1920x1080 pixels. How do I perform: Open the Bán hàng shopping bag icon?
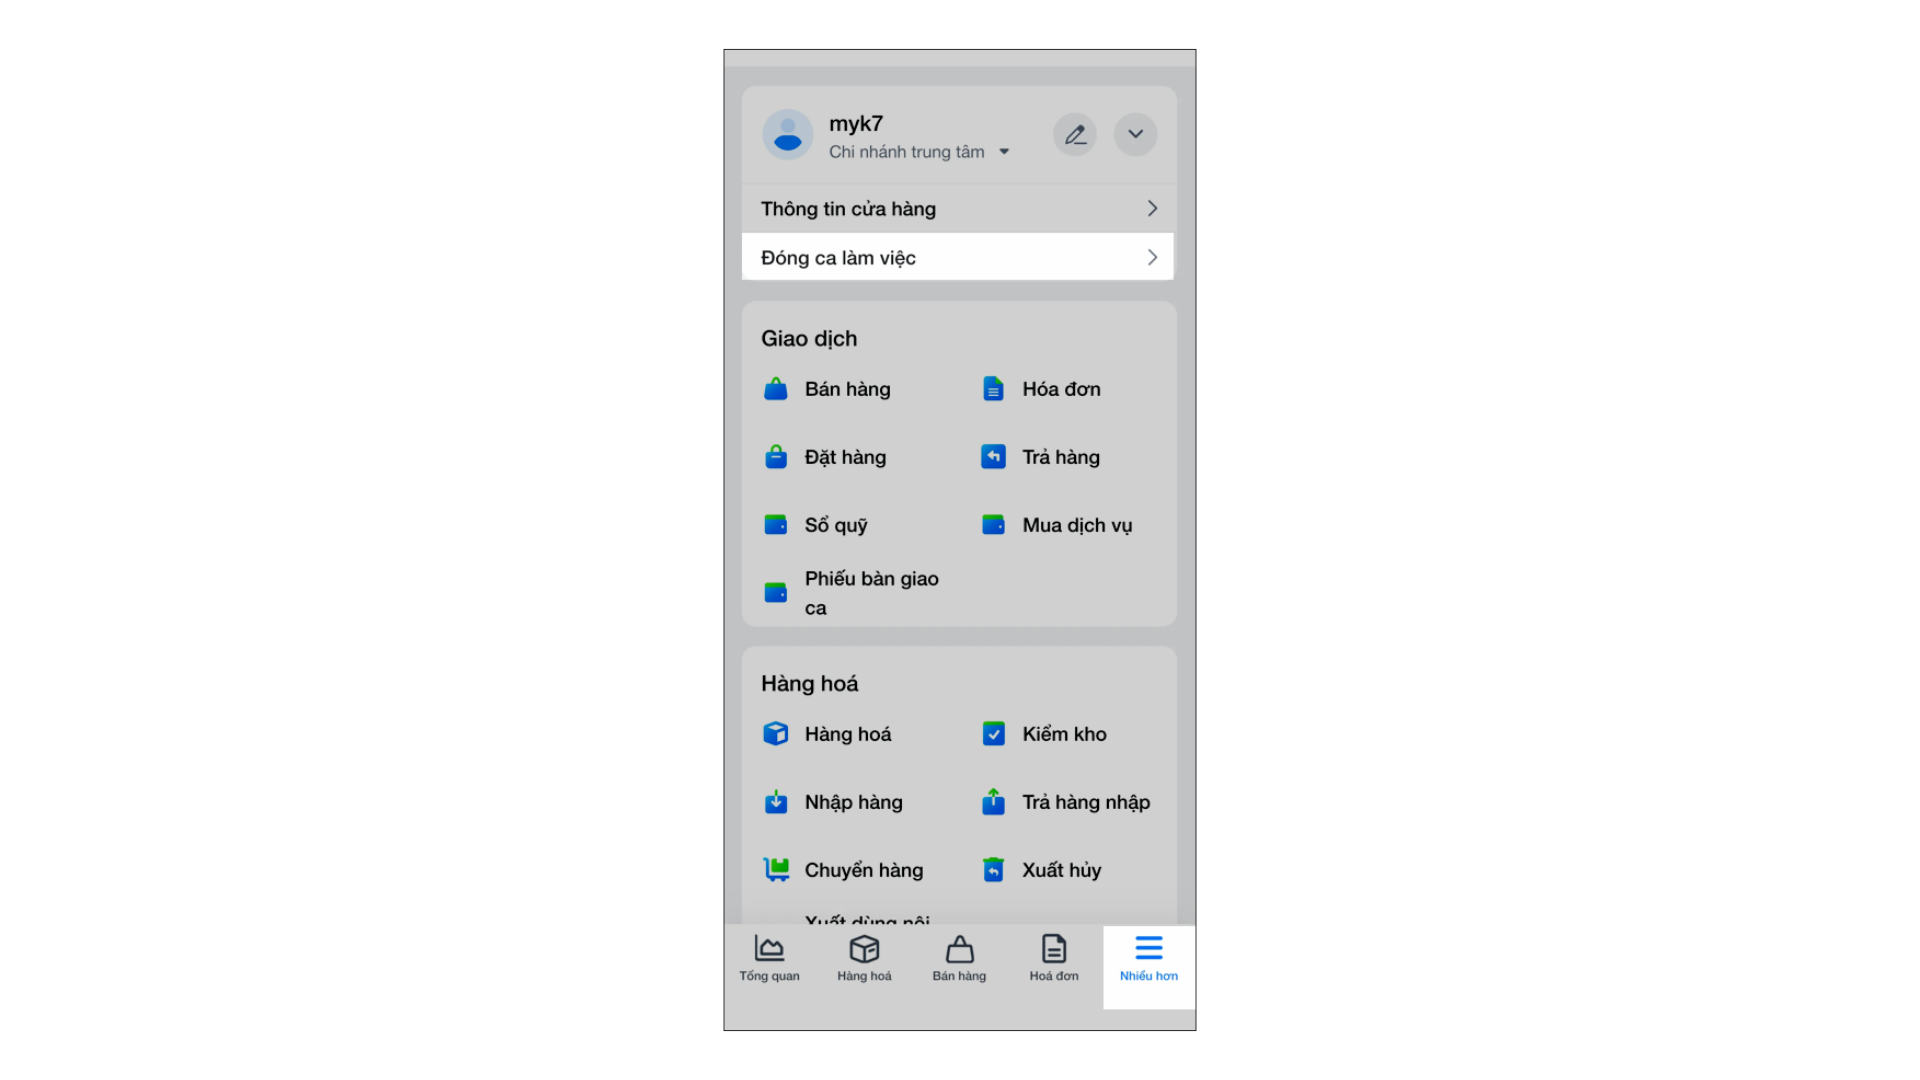pyautogui.click(x=775, y=389)
